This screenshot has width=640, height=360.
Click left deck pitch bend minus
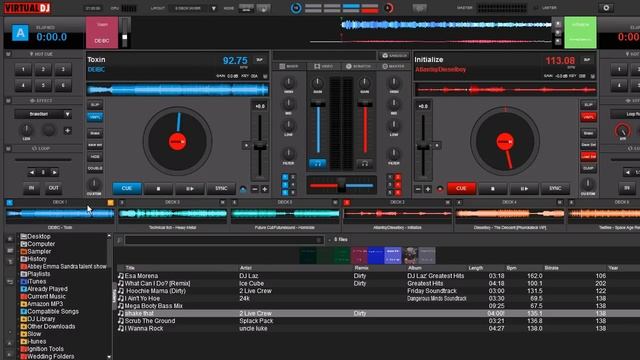point(255,189)
